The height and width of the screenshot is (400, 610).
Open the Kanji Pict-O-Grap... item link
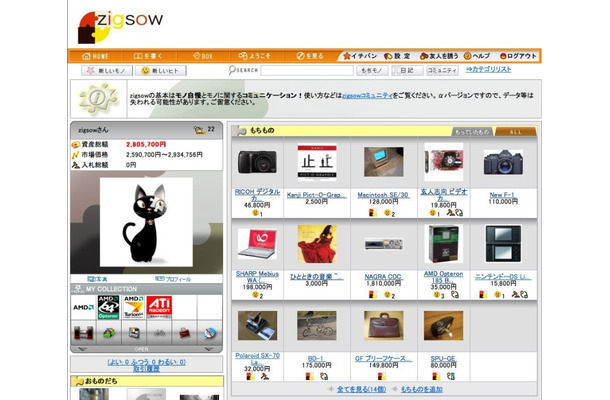click(316, 195)
